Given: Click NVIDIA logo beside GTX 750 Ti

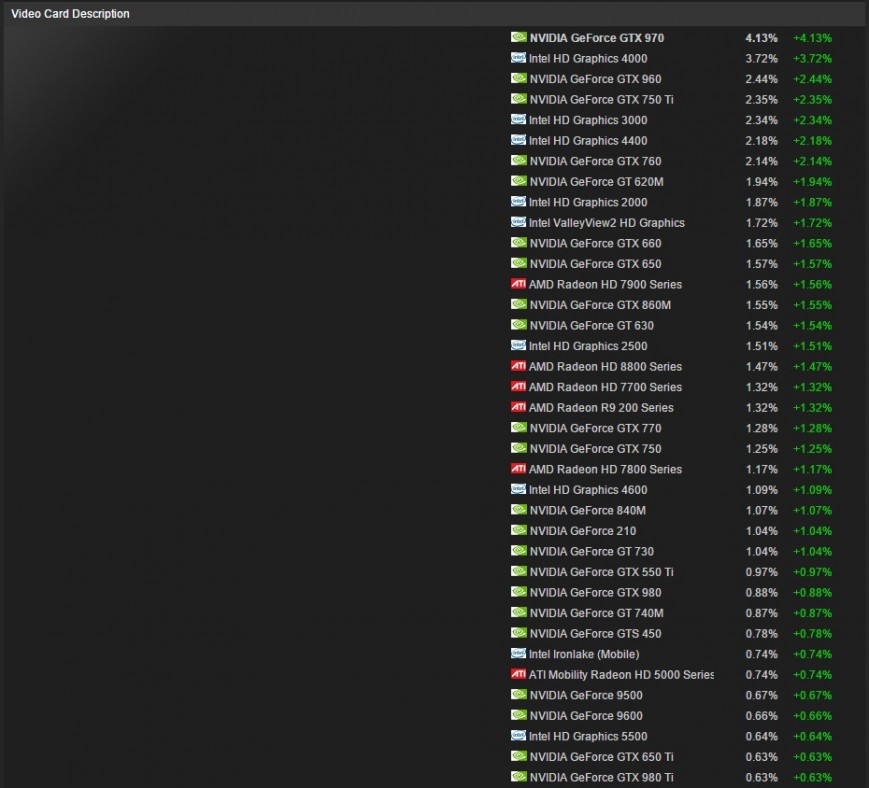Looking at the screenshot, I should click(518, 99).
